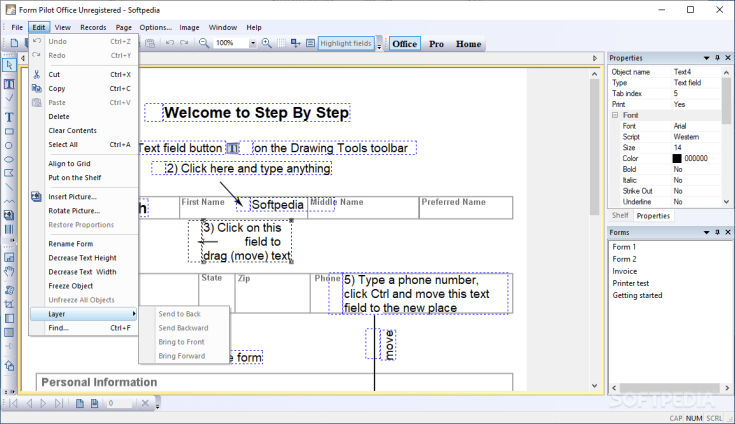Screen dimensions: 735x424
Task: Click the zoom out magnifier icon
Action: [x=204, y=43]
